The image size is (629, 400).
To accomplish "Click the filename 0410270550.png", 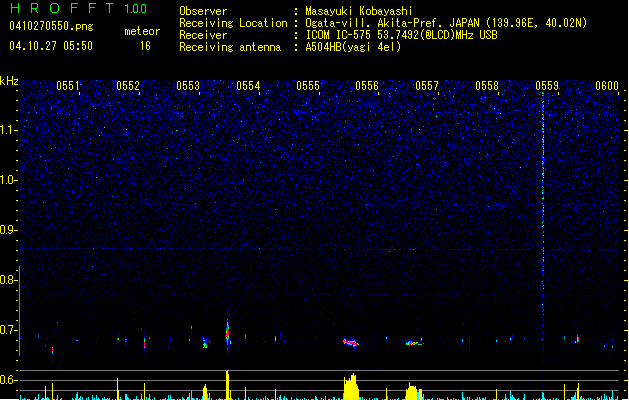I will coord(51,26).
